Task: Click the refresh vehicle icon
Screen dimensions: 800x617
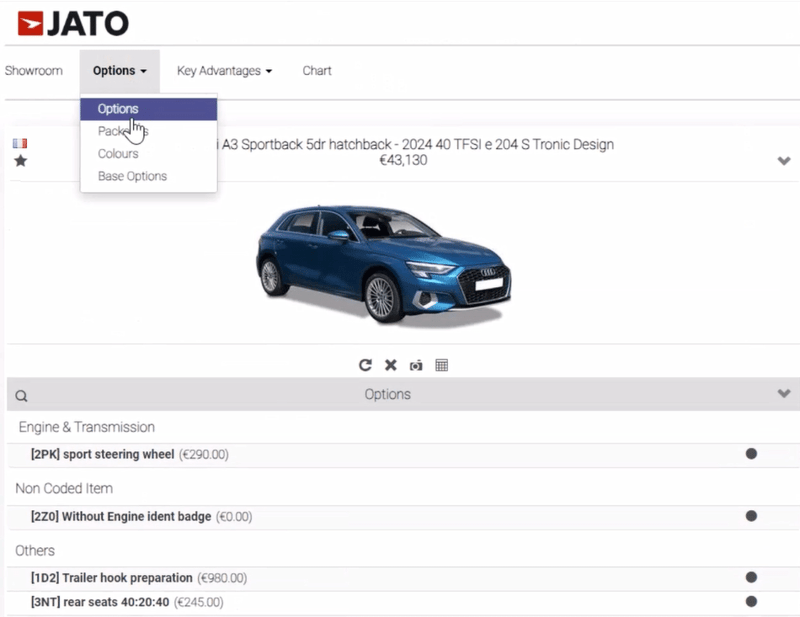Action: click(366, 364)
